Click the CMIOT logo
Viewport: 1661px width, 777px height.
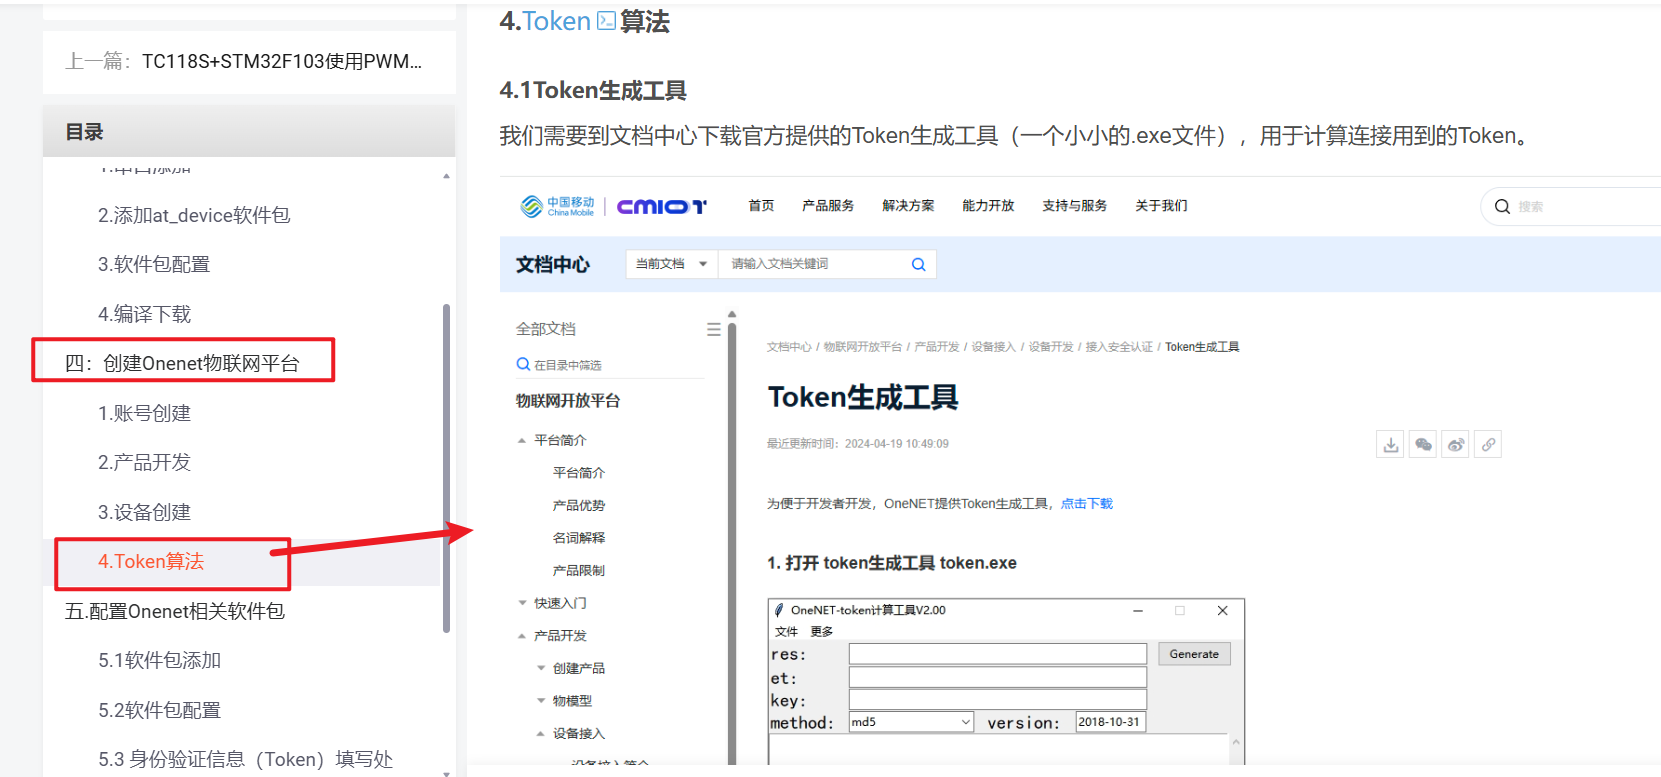tap(661, 206)
